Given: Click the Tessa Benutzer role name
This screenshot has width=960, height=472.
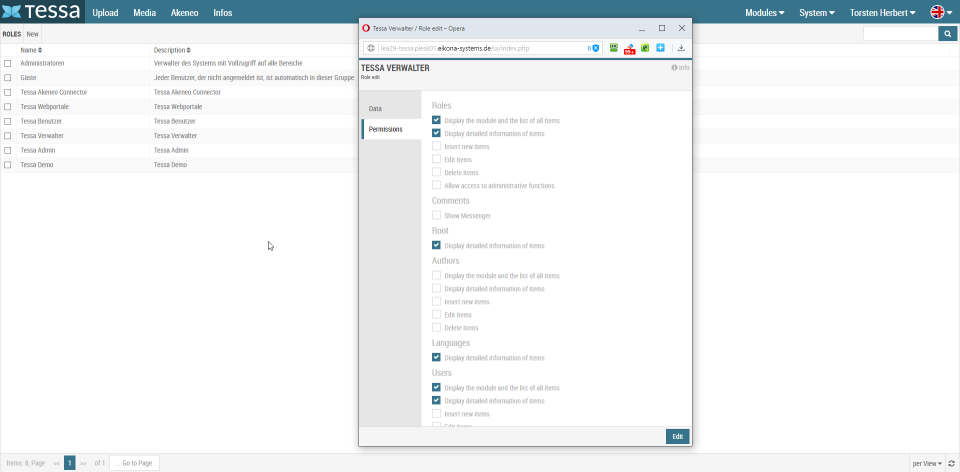Looking at the screenshot, I should (41, 121).
